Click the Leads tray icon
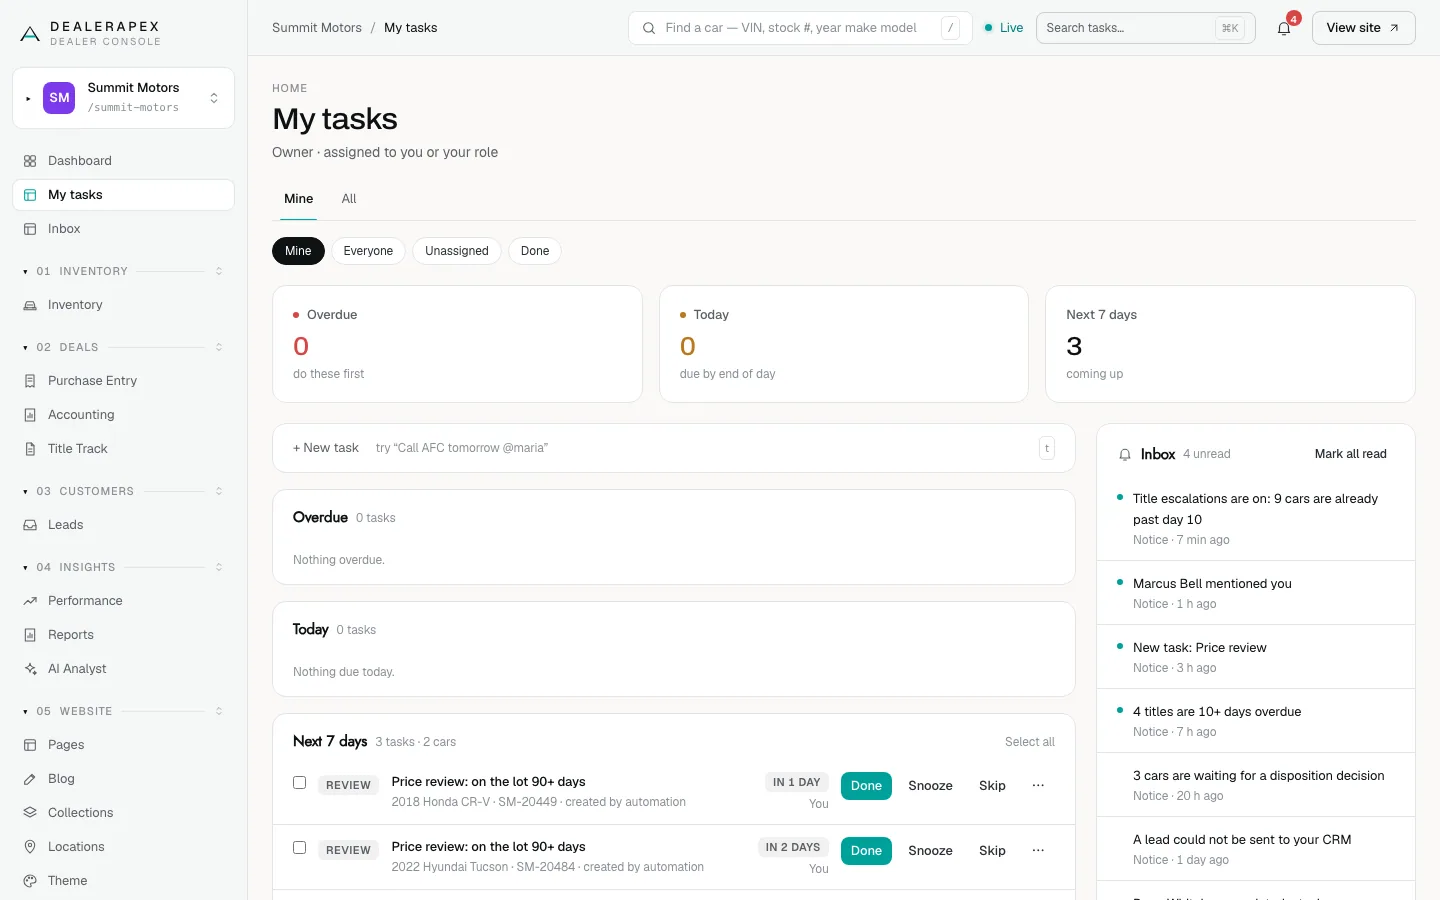The image size is (1440, 900). coord(30,525)
